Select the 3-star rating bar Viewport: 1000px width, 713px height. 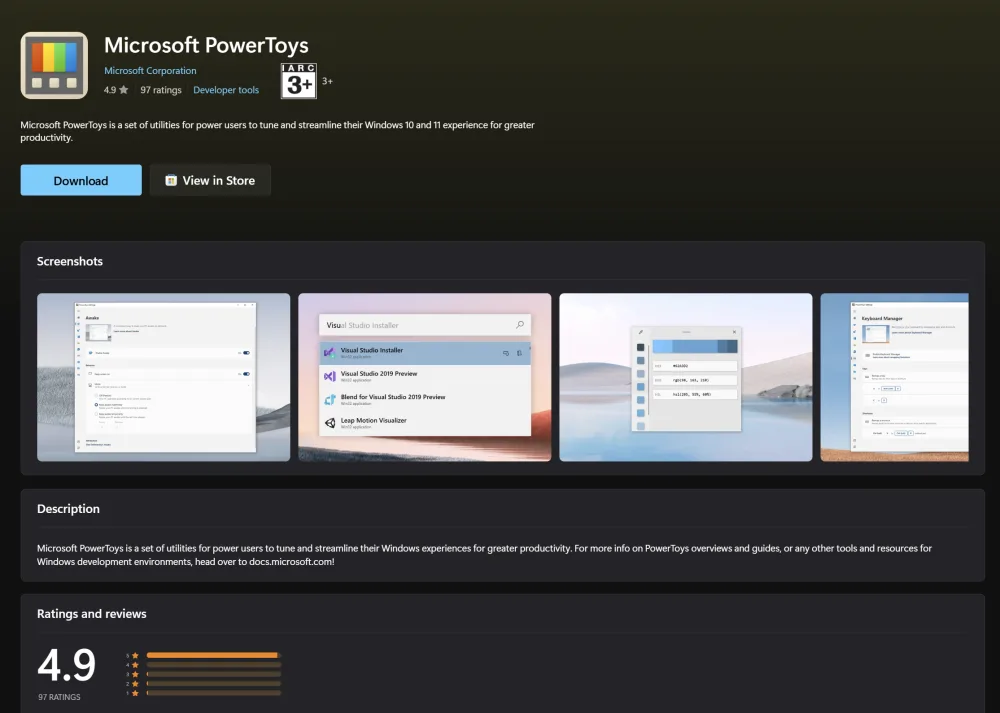[x=214, y=674]
